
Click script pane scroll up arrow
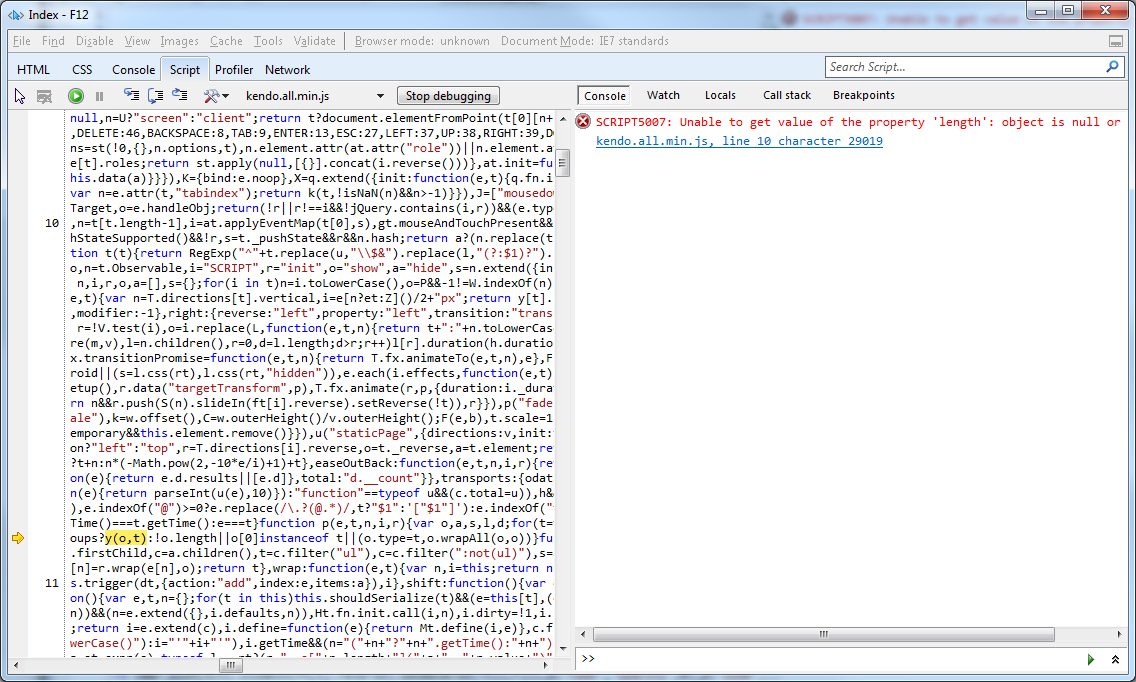point(562,119)
